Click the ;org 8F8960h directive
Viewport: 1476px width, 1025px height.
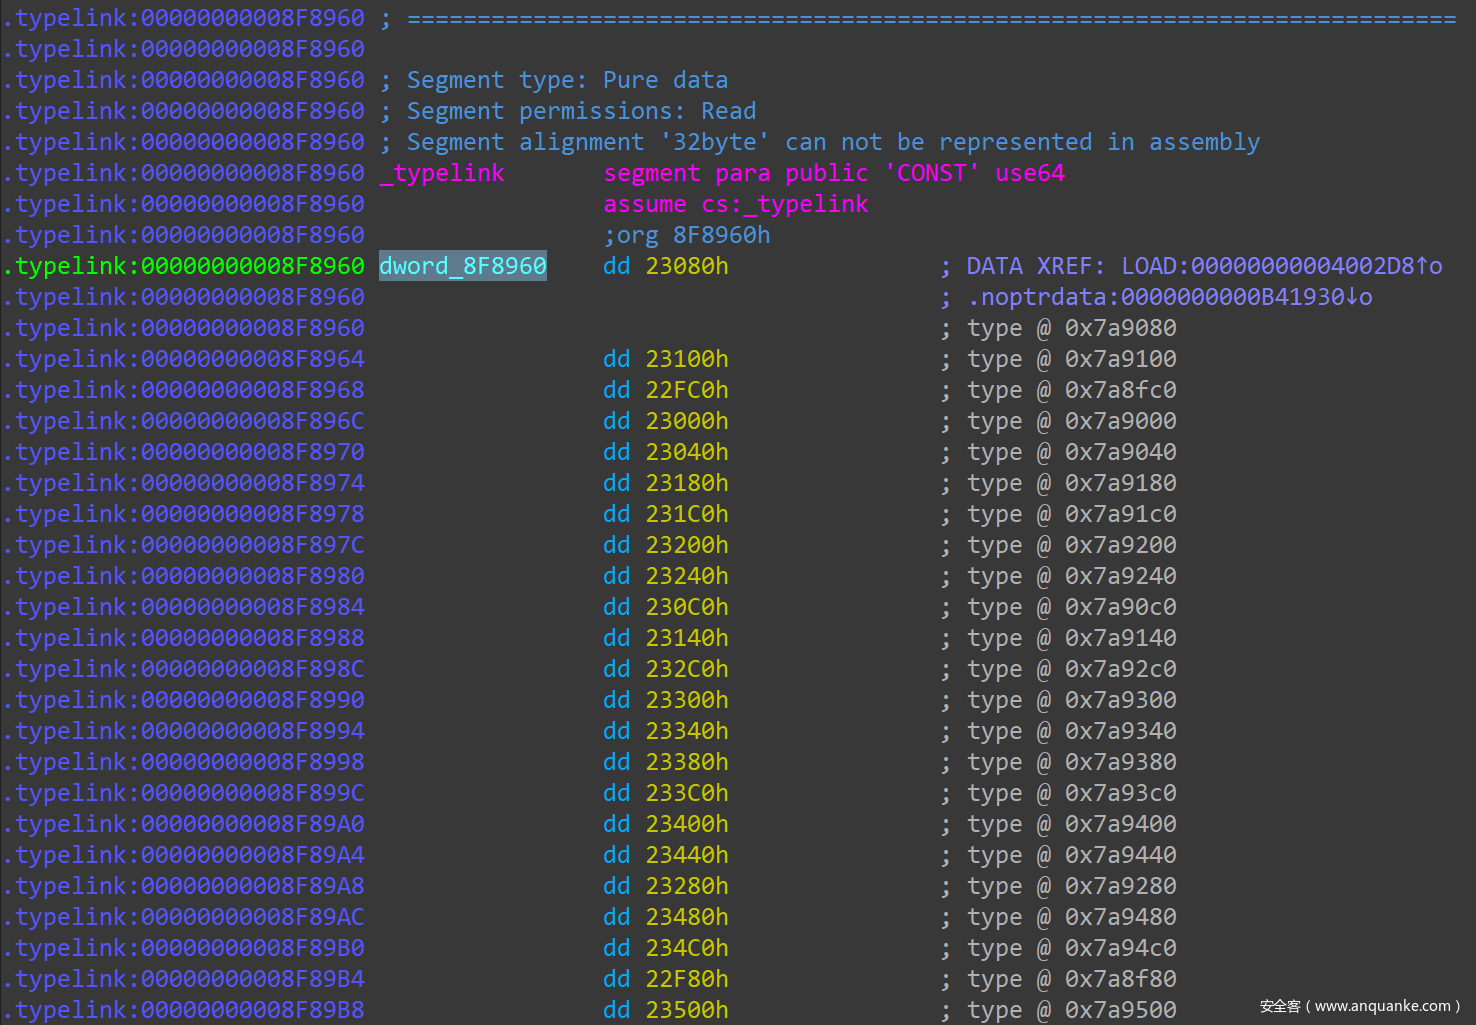(x=686, y=235)
